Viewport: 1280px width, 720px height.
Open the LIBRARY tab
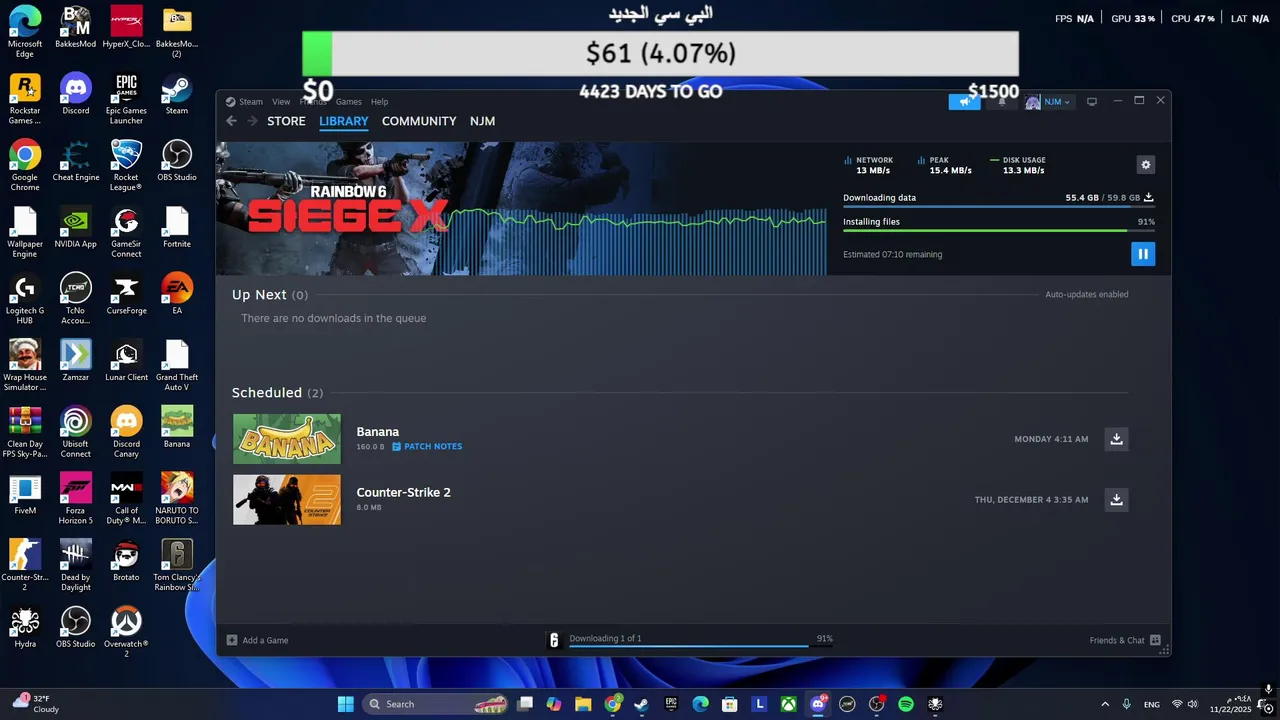coord(344,121)
